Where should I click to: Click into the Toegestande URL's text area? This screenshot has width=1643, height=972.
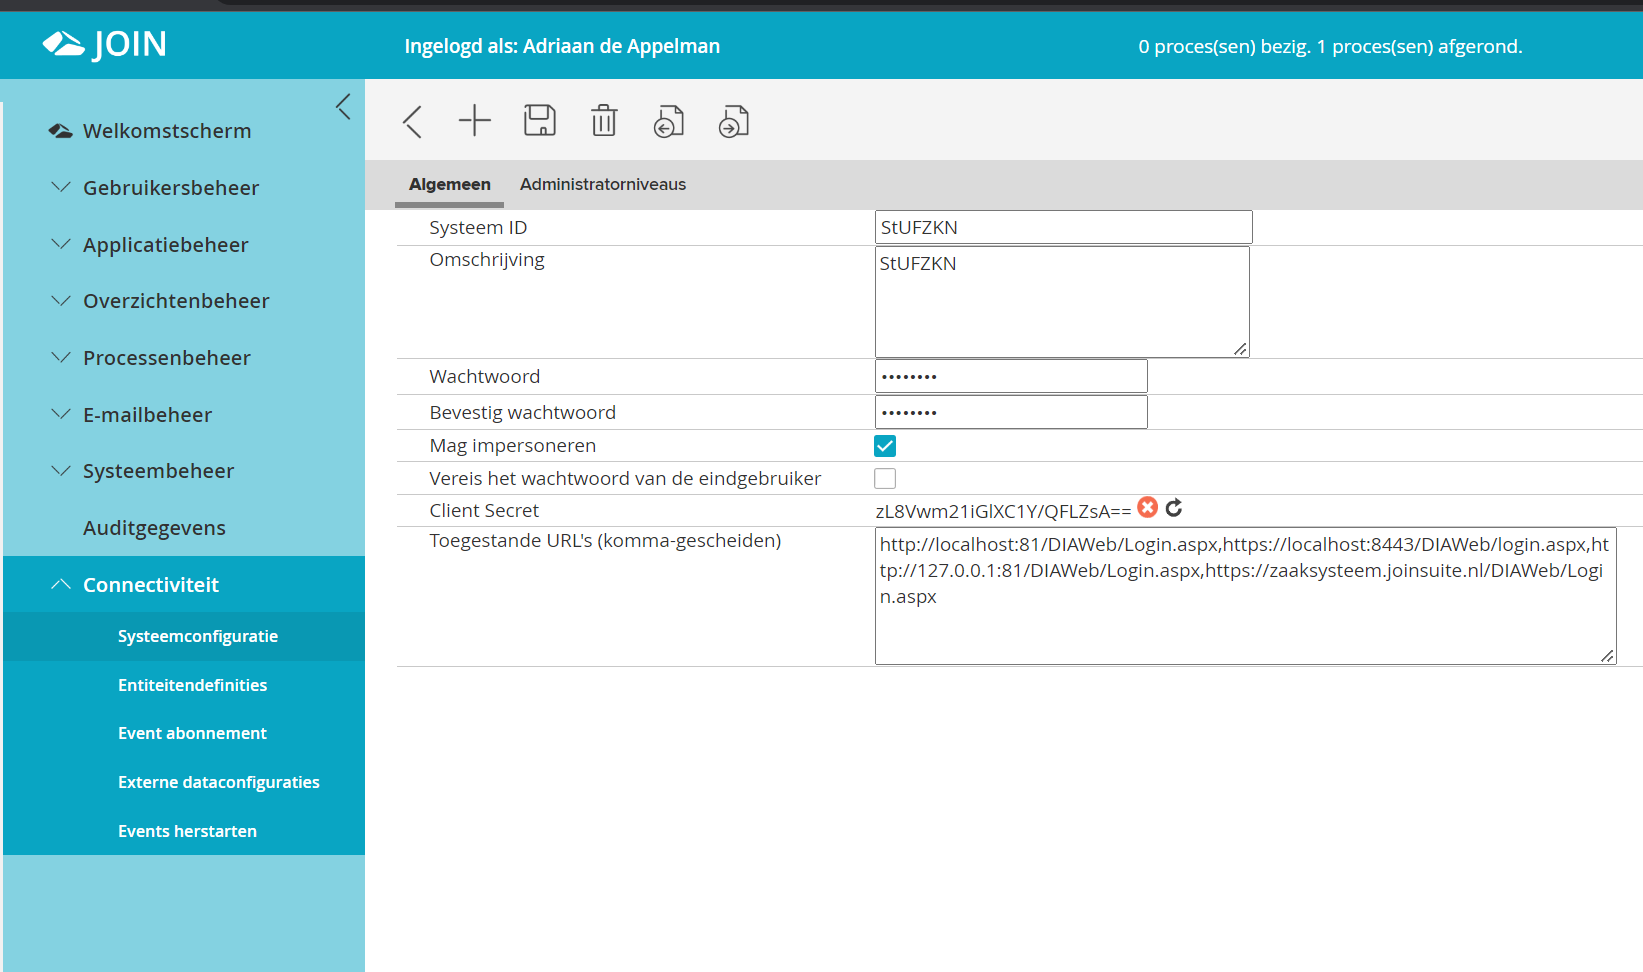point(1245,620)
